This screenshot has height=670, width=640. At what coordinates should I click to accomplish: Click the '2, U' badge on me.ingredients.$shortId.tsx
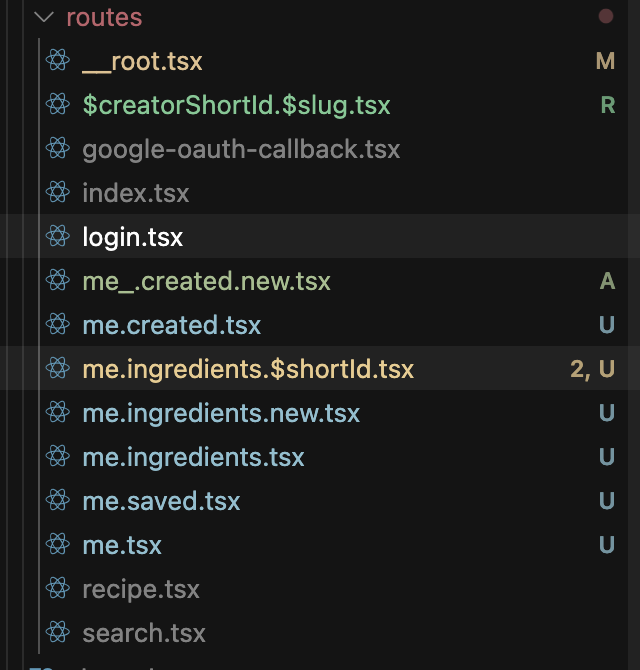593,369
